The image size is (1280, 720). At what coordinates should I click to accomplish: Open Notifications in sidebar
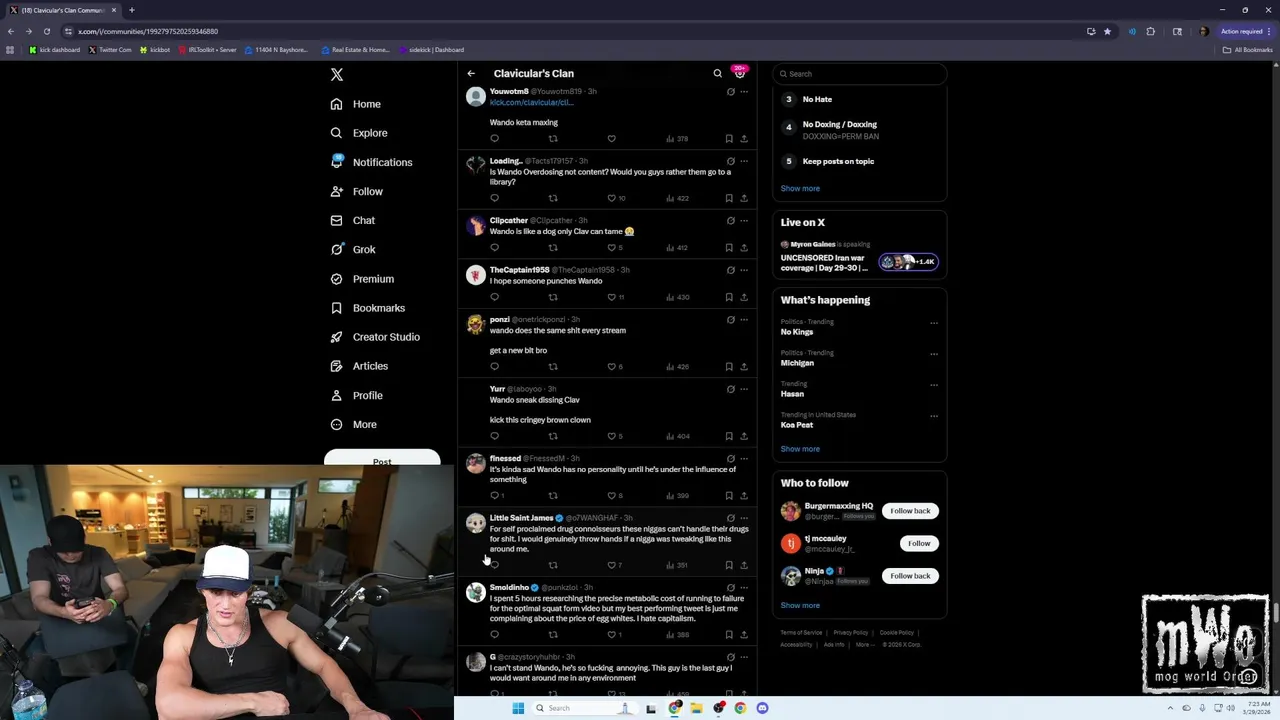tap(371, 162)
